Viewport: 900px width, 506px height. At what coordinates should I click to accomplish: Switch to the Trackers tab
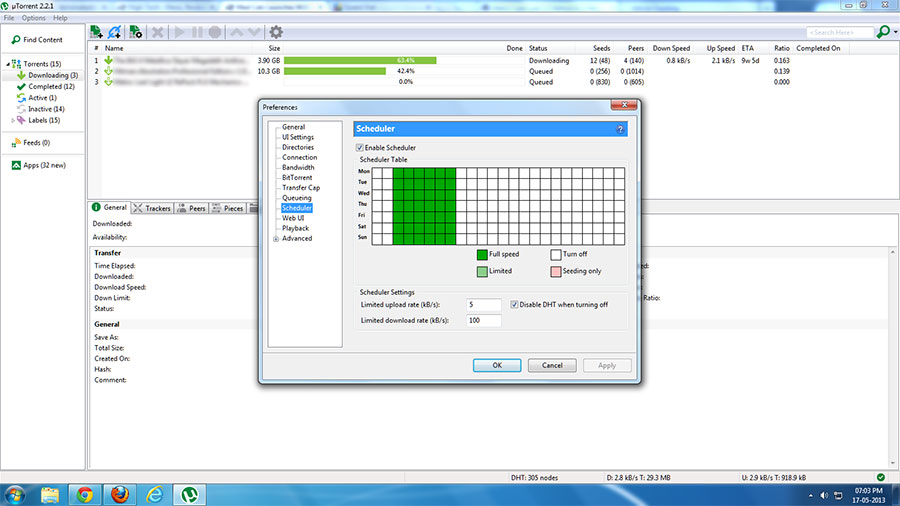152,208
